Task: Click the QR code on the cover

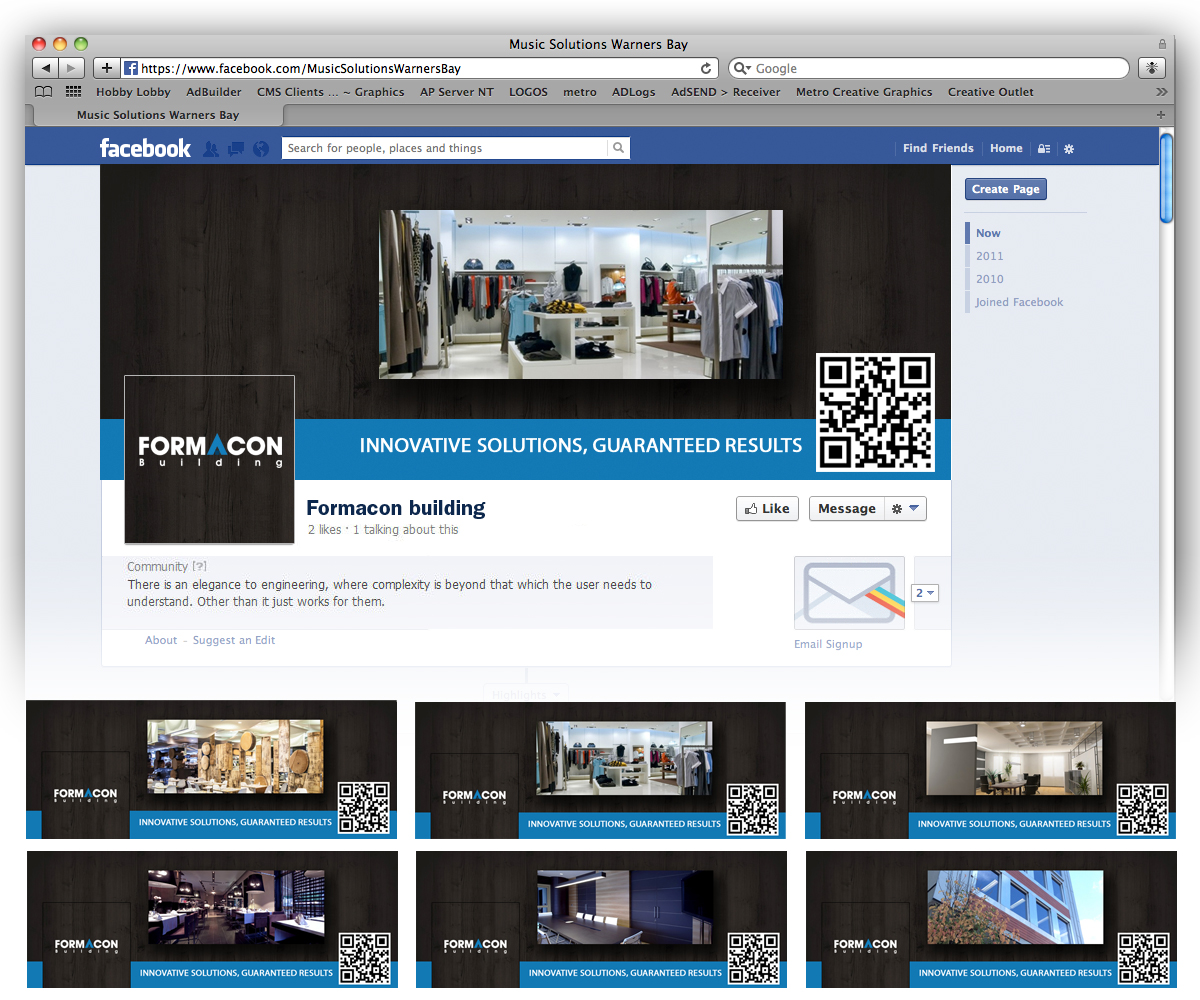Action: pyautogui.click(x=875, y=412)
